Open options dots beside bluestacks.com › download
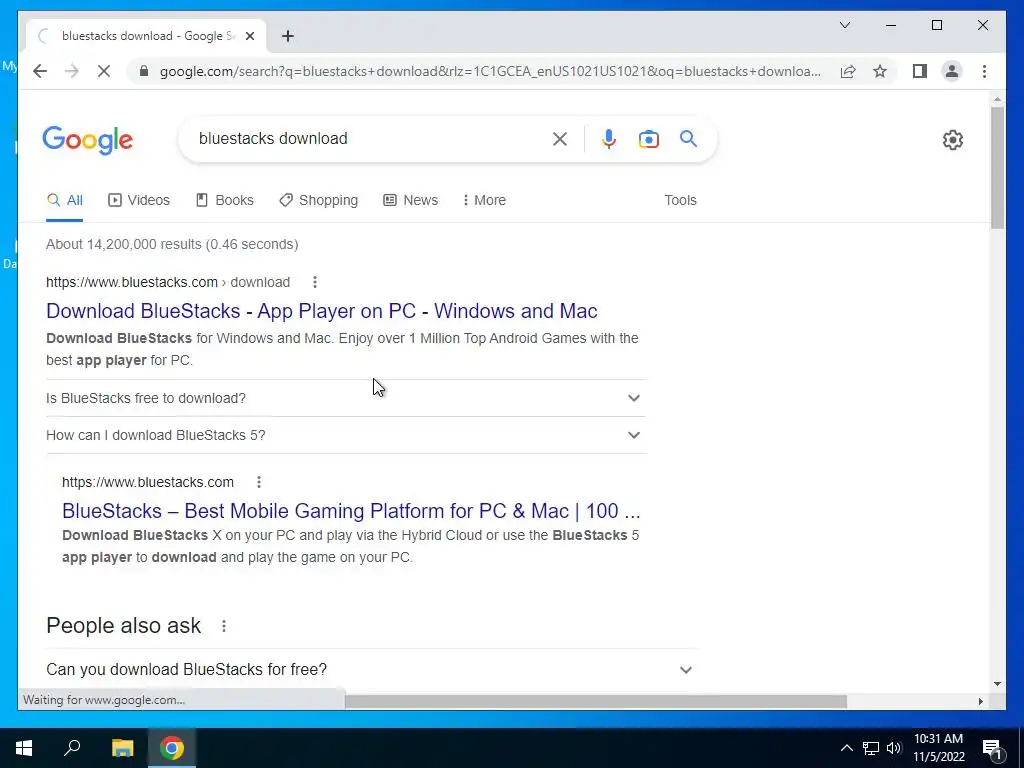 [x=315, y=282]
